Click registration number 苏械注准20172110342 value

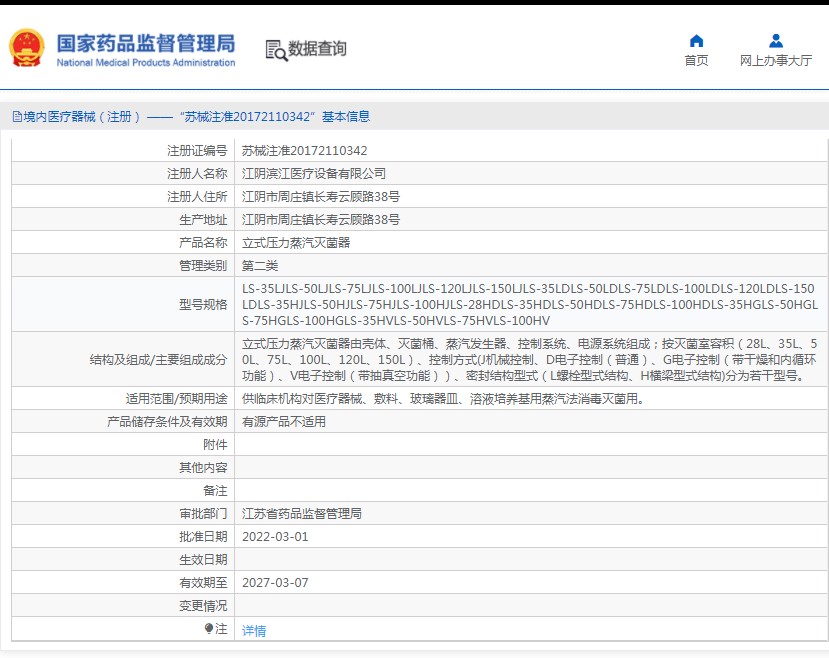point(305,151)
